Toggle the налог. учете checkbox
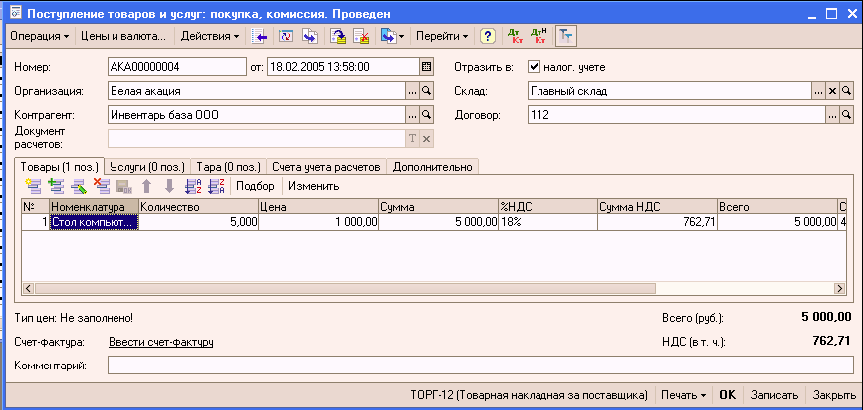The image size is (863, 410). point(534,67)
